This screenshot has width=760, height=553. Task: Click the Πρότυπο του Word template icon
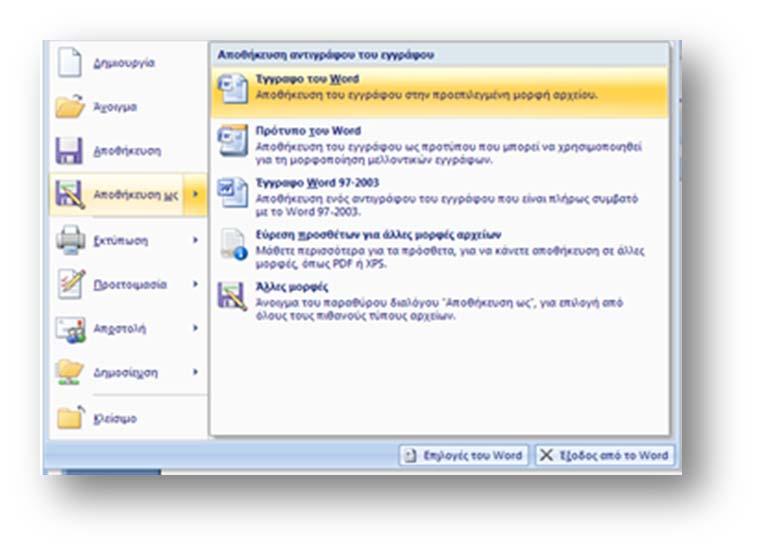233,141
